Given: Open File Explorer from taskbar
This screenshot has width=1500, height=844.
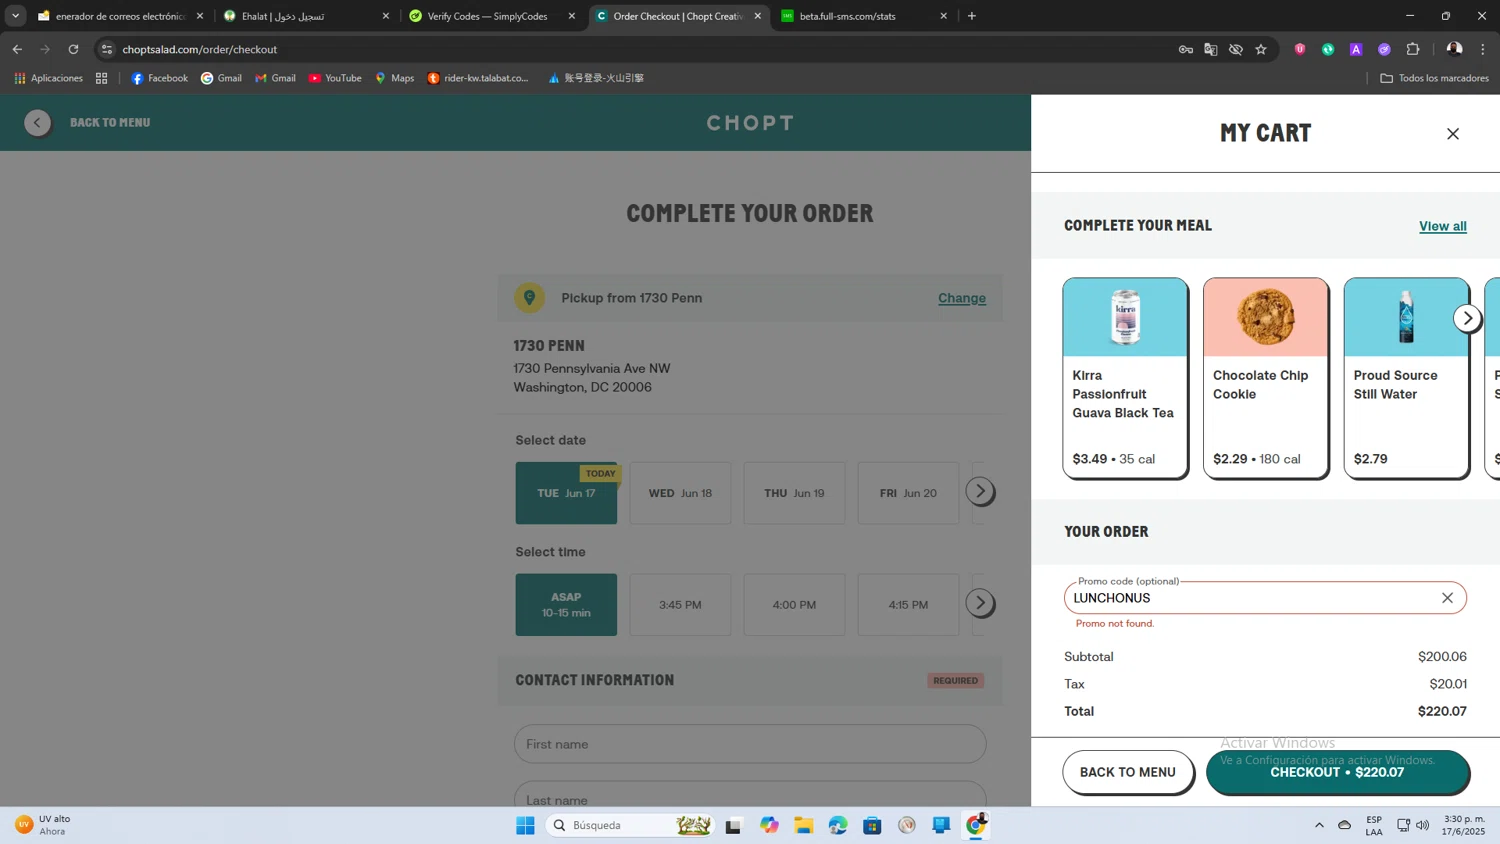Looking at the screenshot, I should (x=804, y=825).
